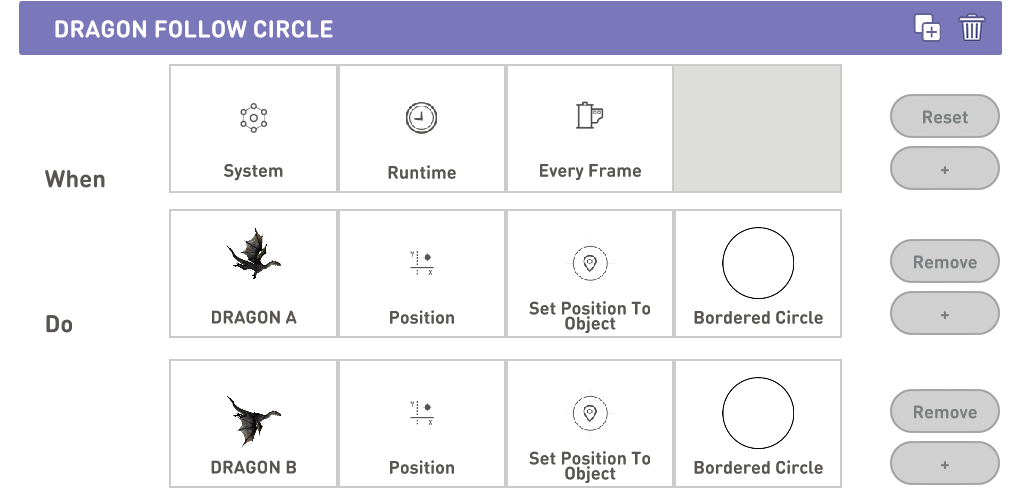Select the Runtime clock tile

coord(422,128)
